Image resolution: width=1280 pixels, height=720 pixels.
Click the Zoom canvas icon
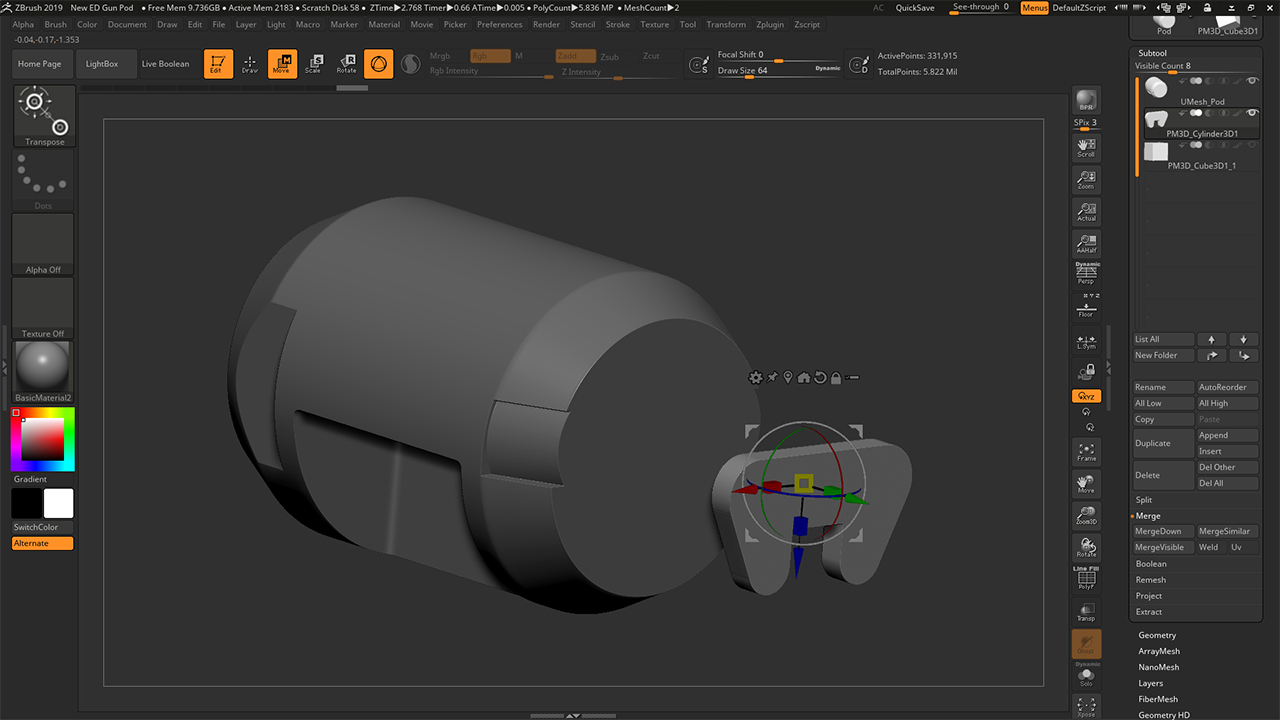click(1086, 180)
